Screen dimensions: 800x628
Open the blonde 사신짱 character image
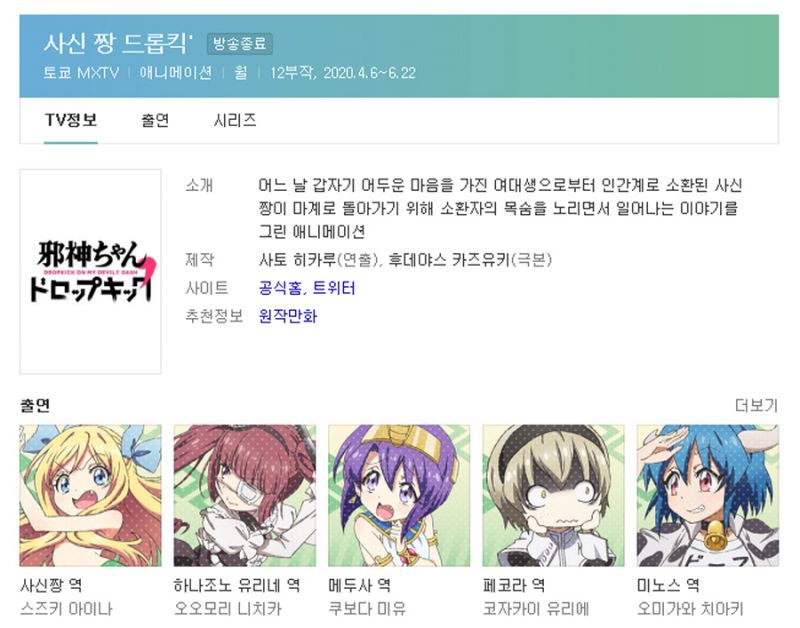(90, 495)
